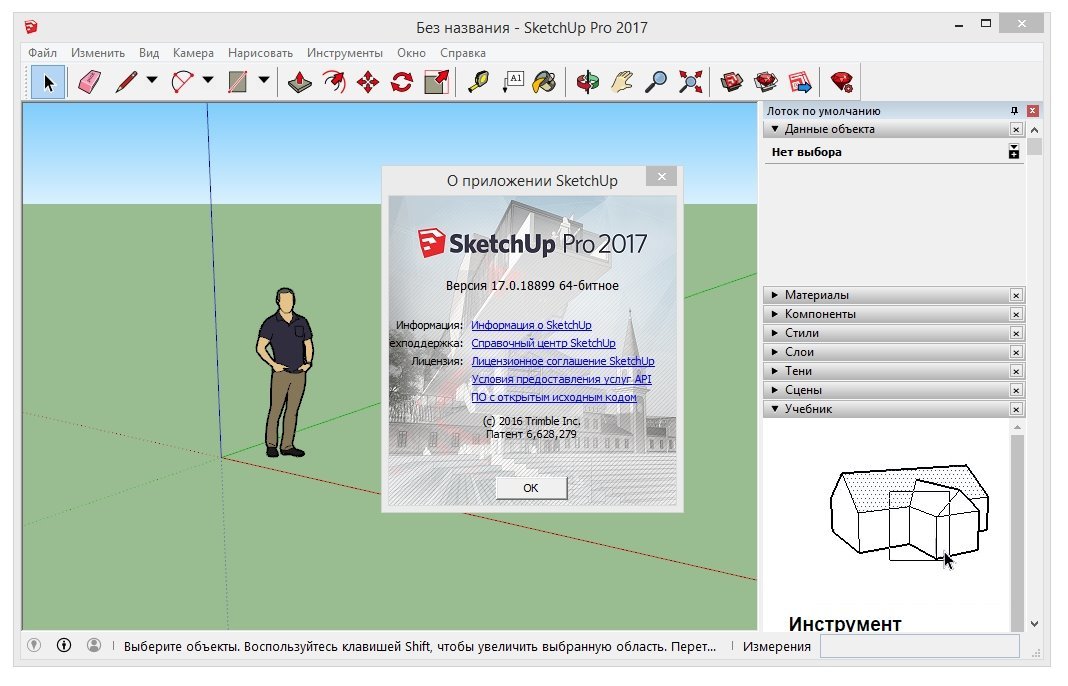Close the О приложении SketchUp dialog
The image size is (1068, 686).
coord(661,176)
